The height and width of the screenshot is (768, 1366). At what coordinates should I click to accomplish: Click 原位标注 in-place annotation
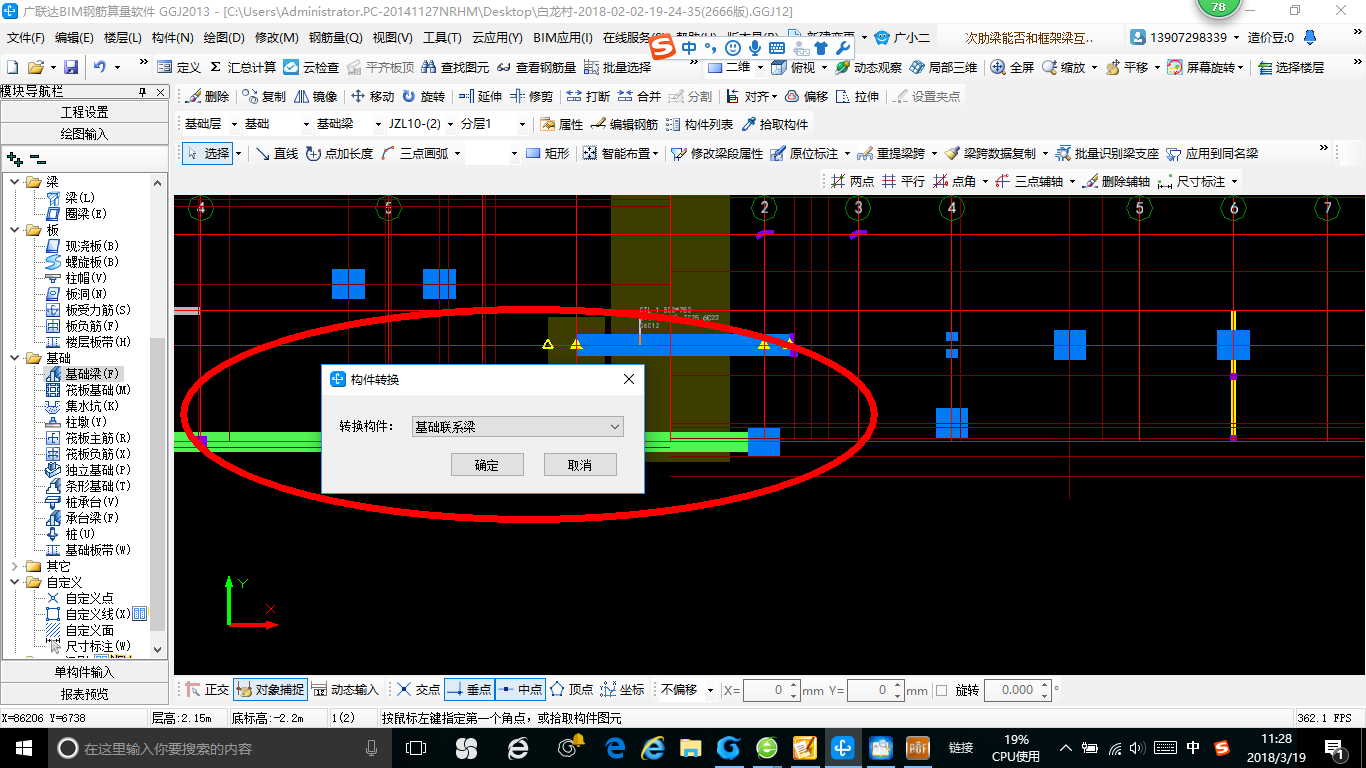coord(804,153)
